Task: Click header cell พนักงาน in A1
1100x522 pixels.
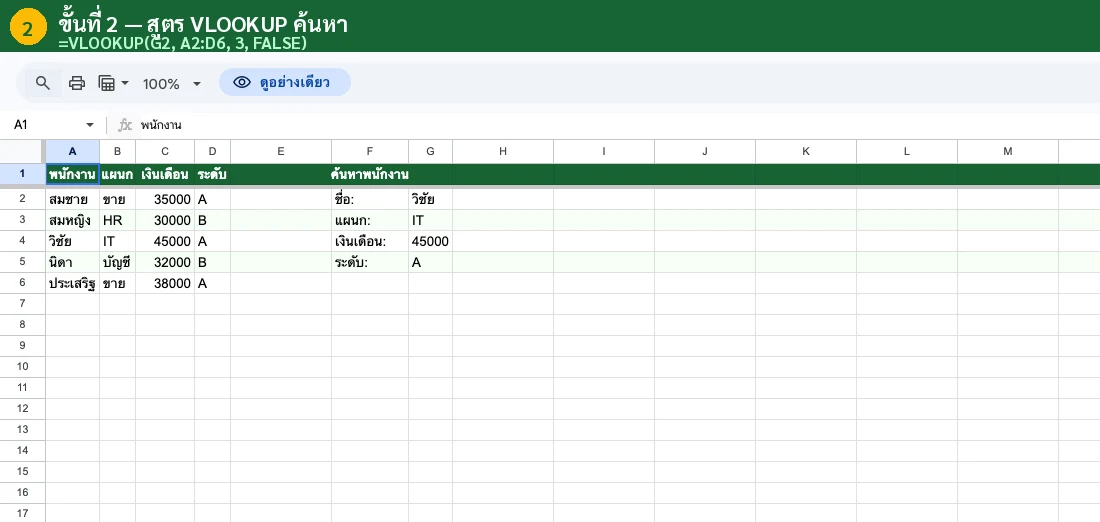Action: [72, 174]
